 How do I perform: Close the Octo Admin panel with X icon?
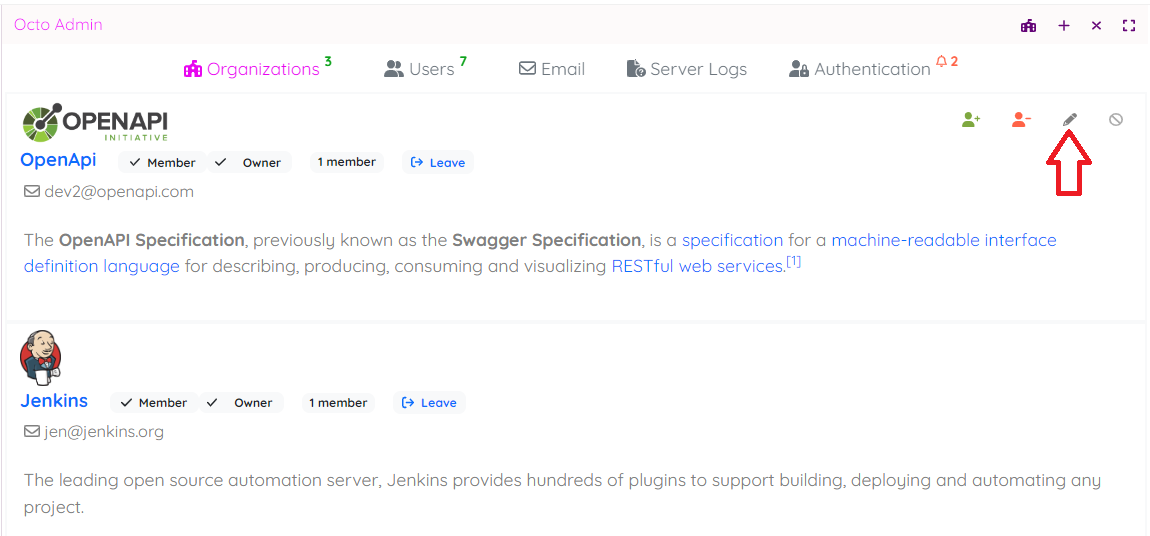point(1096,26)
